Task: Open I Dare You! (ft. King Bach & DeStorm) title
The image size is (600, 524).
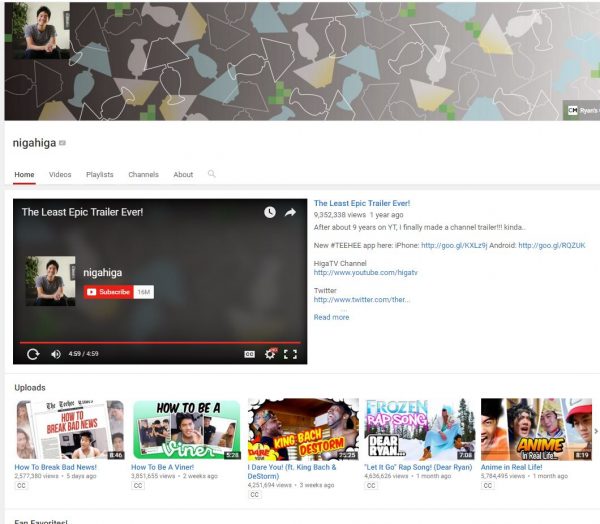Action: coord(292,472)
